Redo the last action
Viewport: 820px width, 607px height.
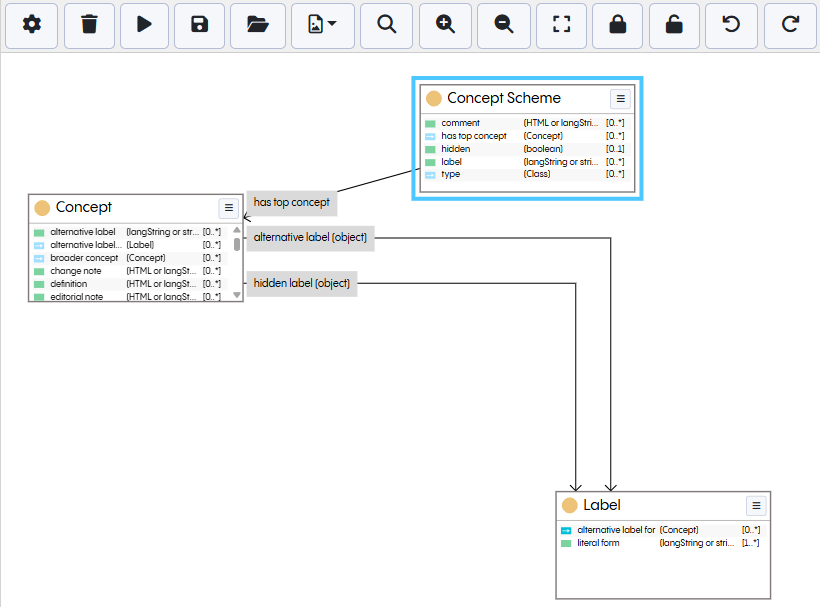[x=790, y=25]
